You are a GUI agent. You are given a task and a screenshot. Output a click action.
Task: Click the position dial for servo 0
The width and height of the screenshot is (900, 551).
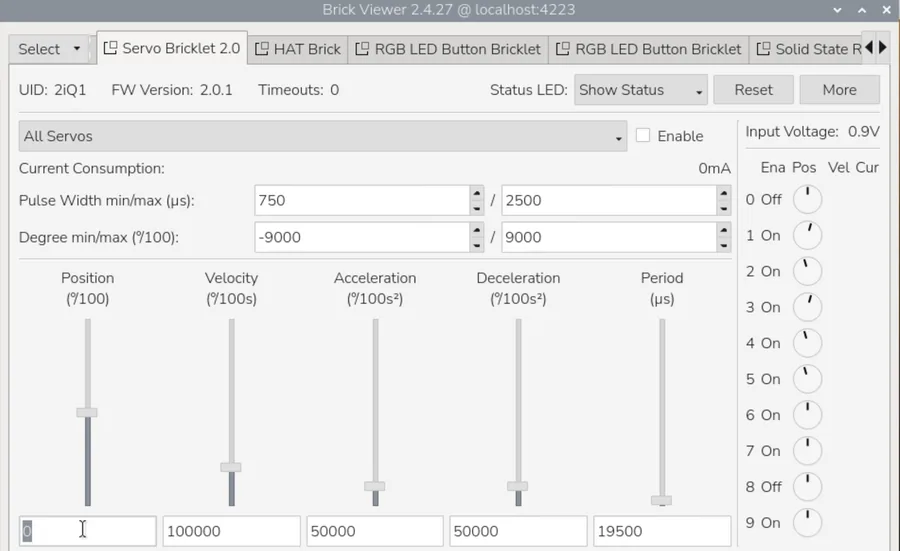pyautogui.click(x=807, y=199)
